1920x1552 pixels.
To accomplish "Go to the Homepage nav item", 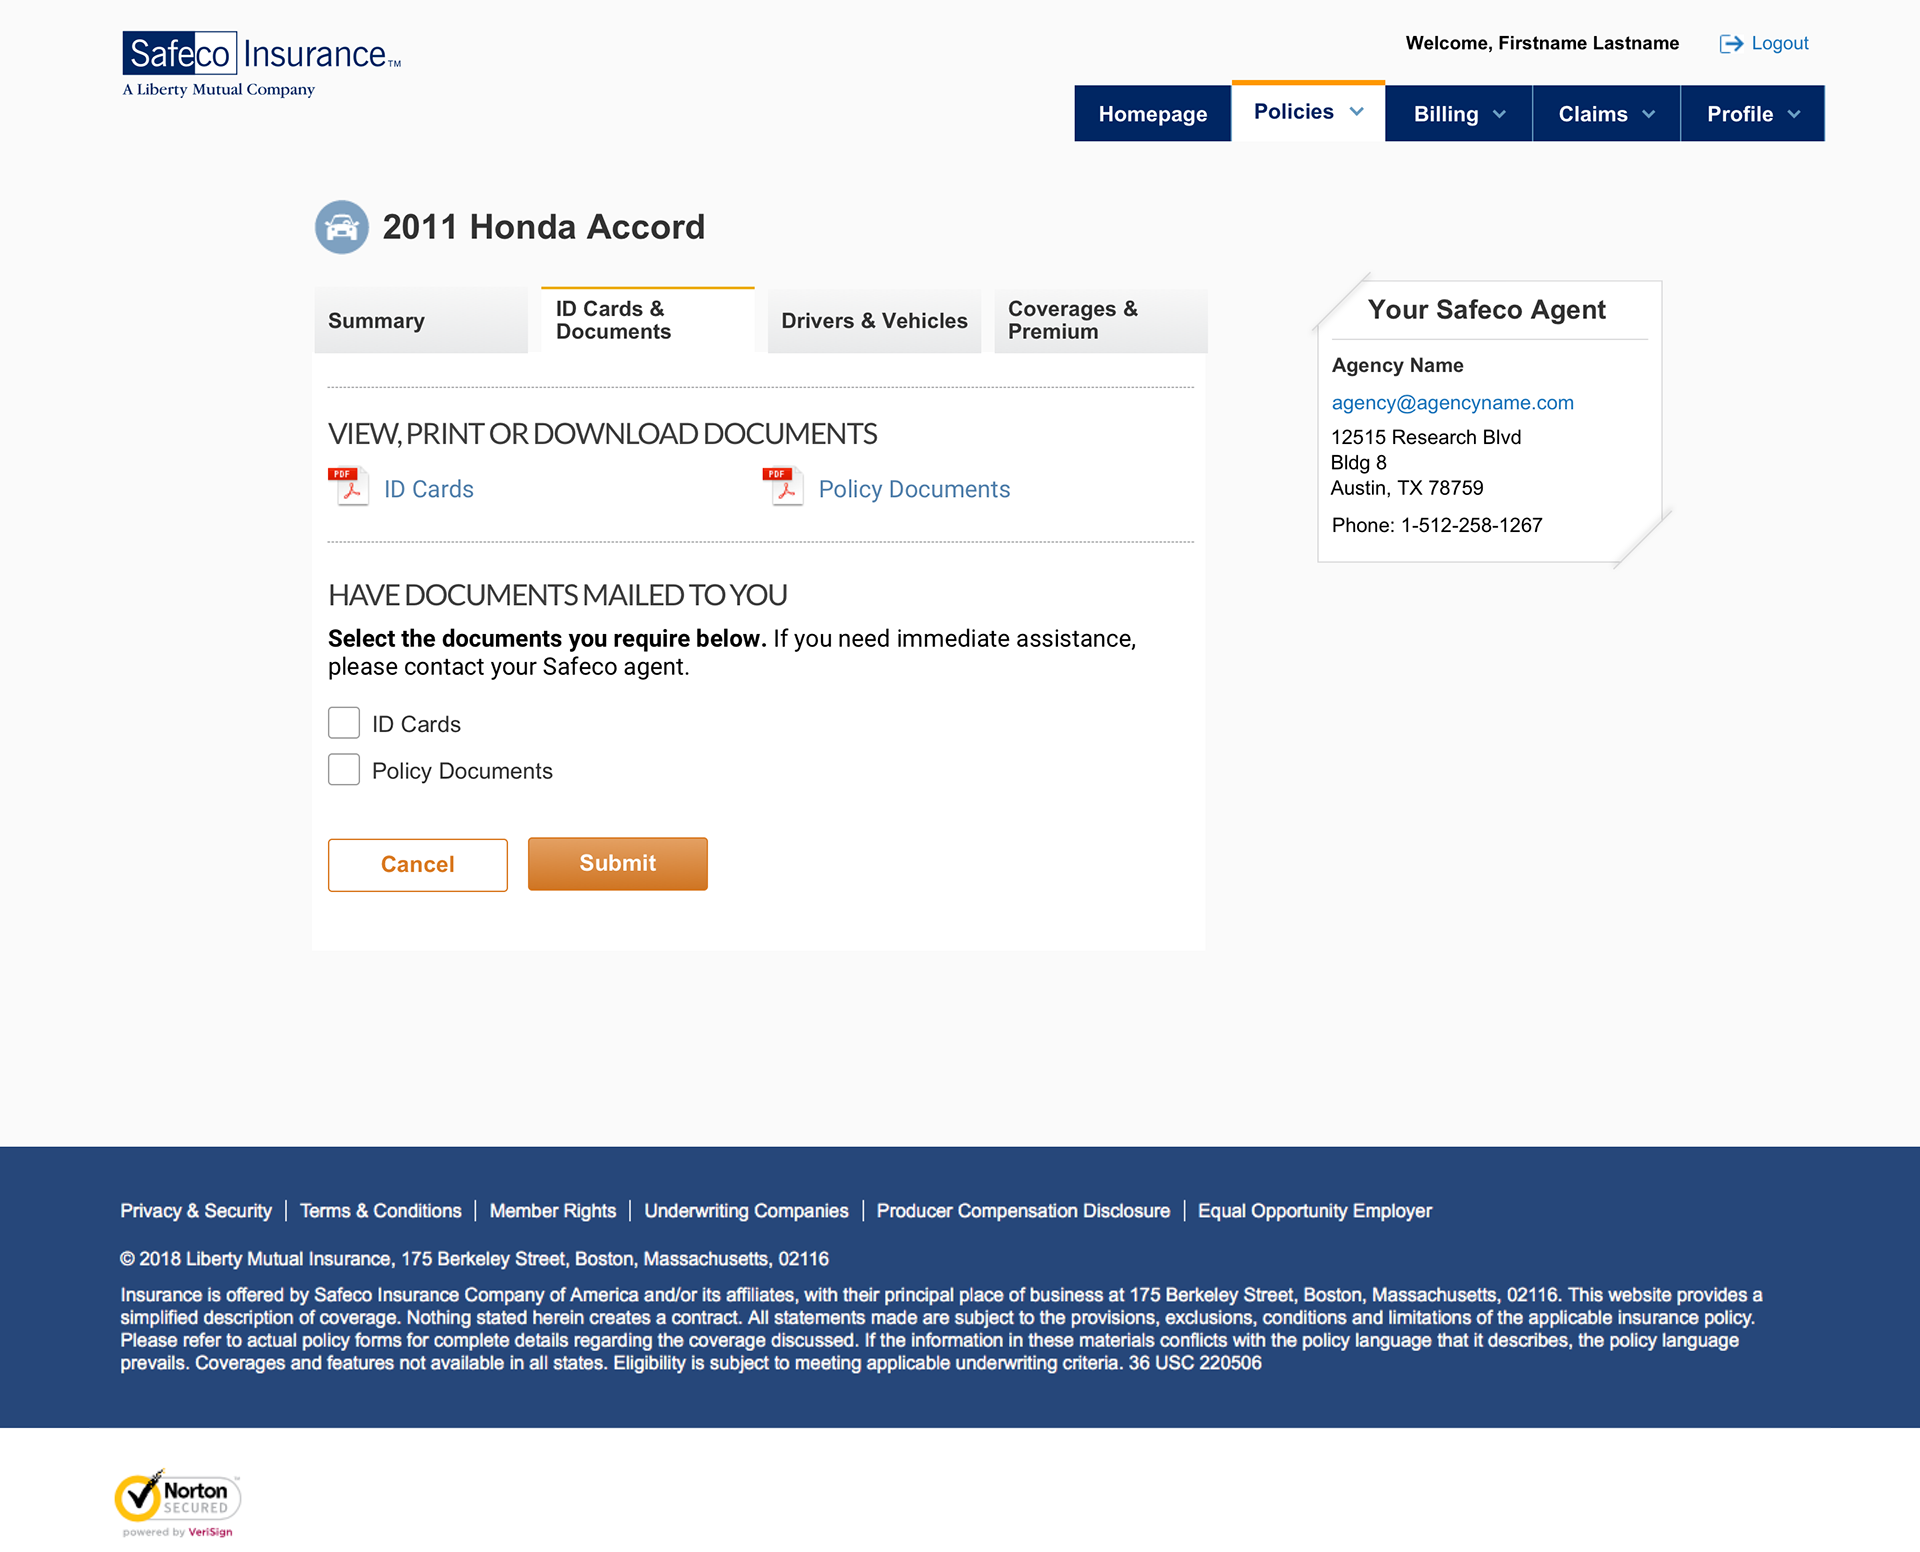I will pos(1153,113).
